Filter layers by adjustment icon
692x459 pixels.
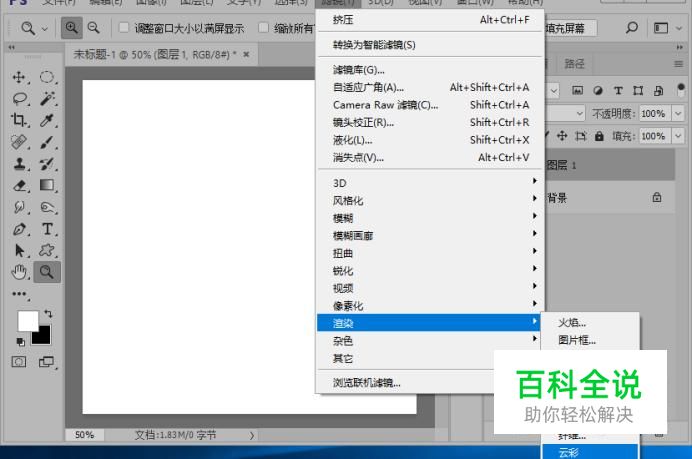click(x=598, y=90)
